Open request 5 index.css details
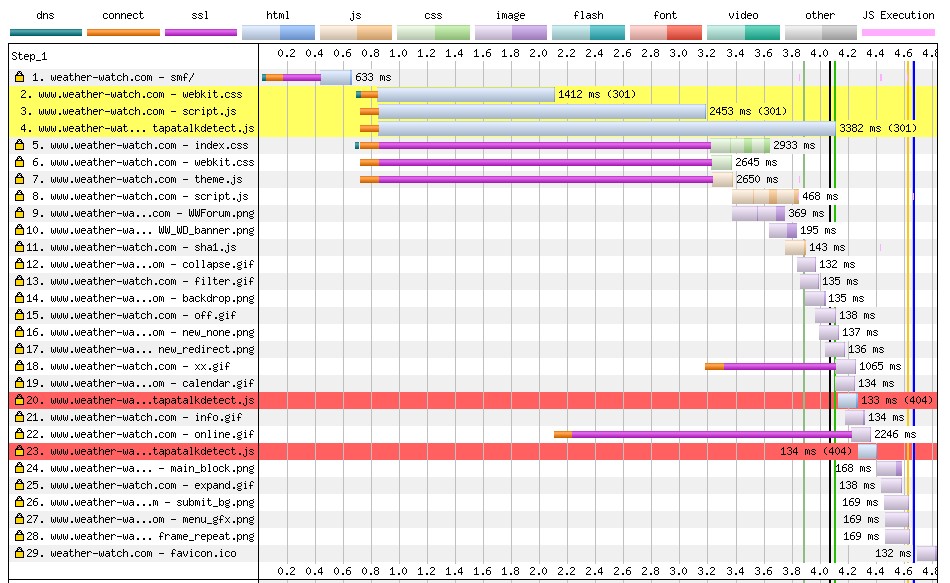The image size is (950, 583). [x=141, y=145]
